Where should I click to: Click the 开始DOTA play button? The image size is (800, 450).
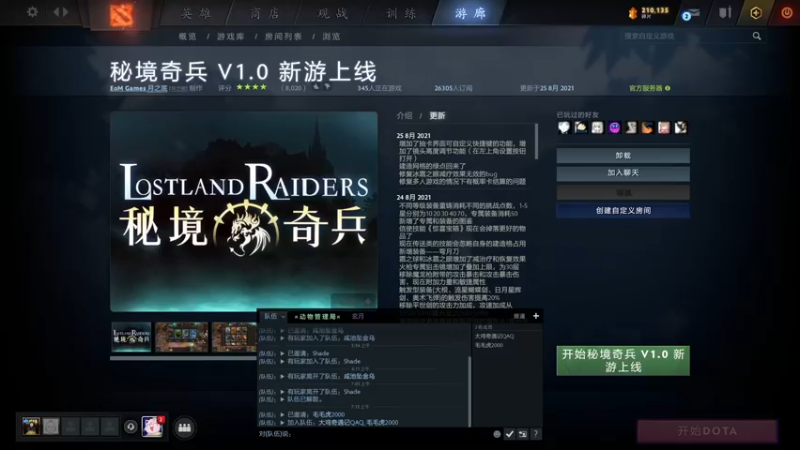point(707,431)
